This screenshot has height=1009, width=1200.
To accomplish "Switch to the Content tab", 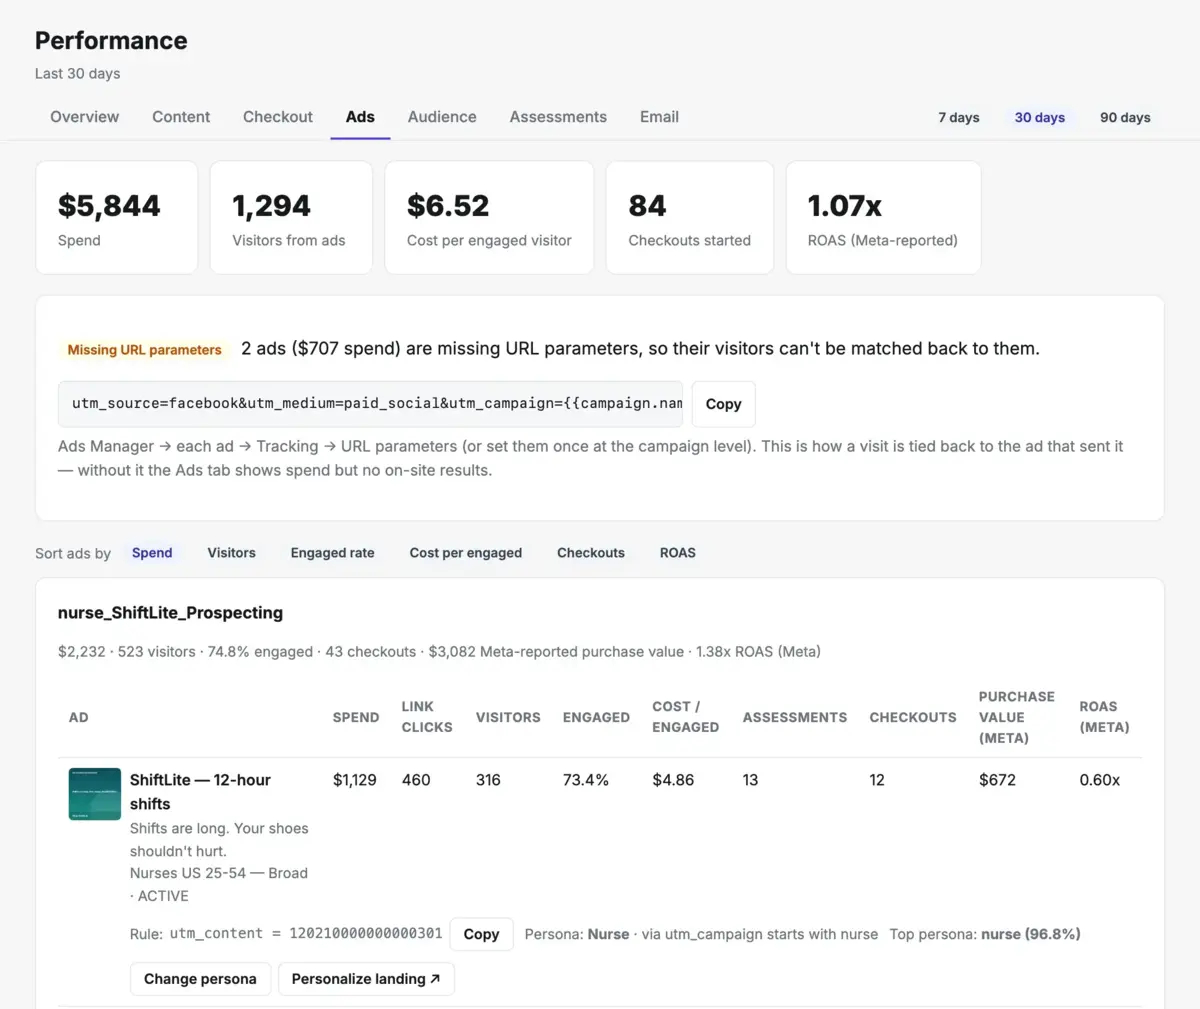I will pos(181,117).
